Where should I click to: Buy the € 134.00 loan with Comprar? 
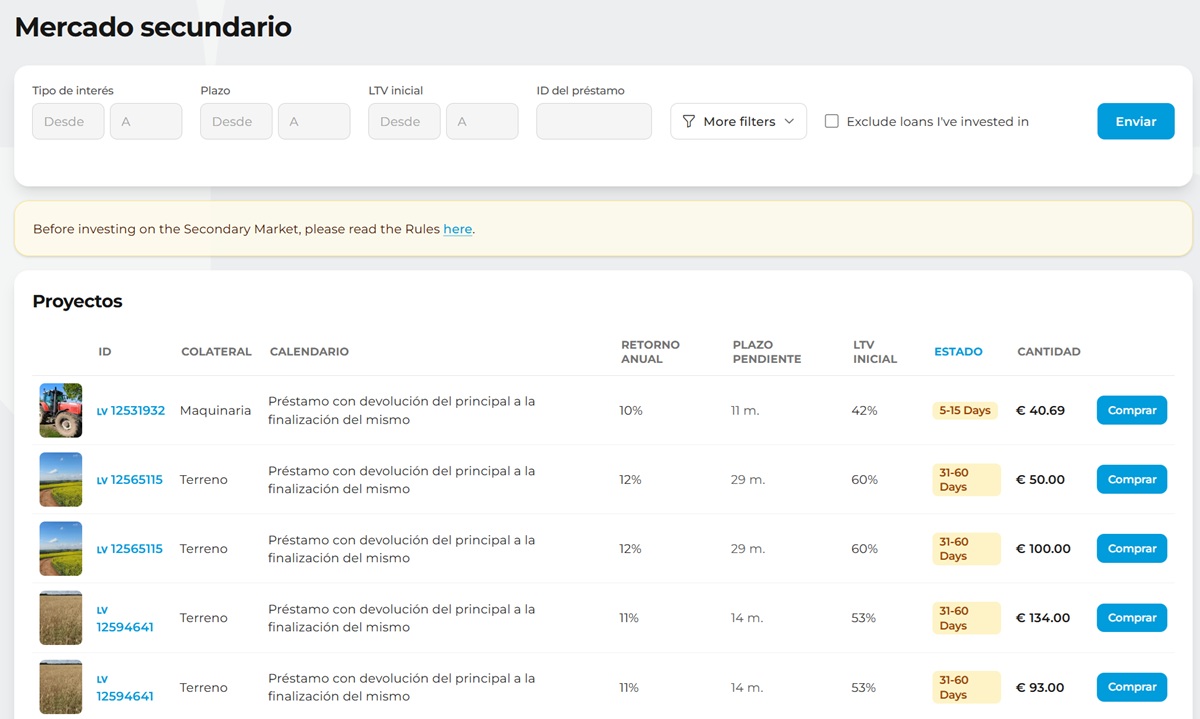click(x=1132, y=617)
